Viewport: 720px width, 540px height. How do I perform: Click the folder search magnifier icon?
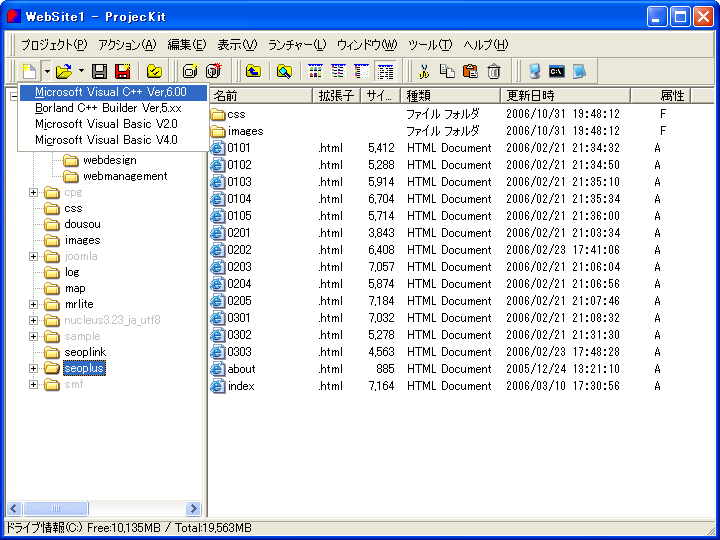tap(284, 71)
